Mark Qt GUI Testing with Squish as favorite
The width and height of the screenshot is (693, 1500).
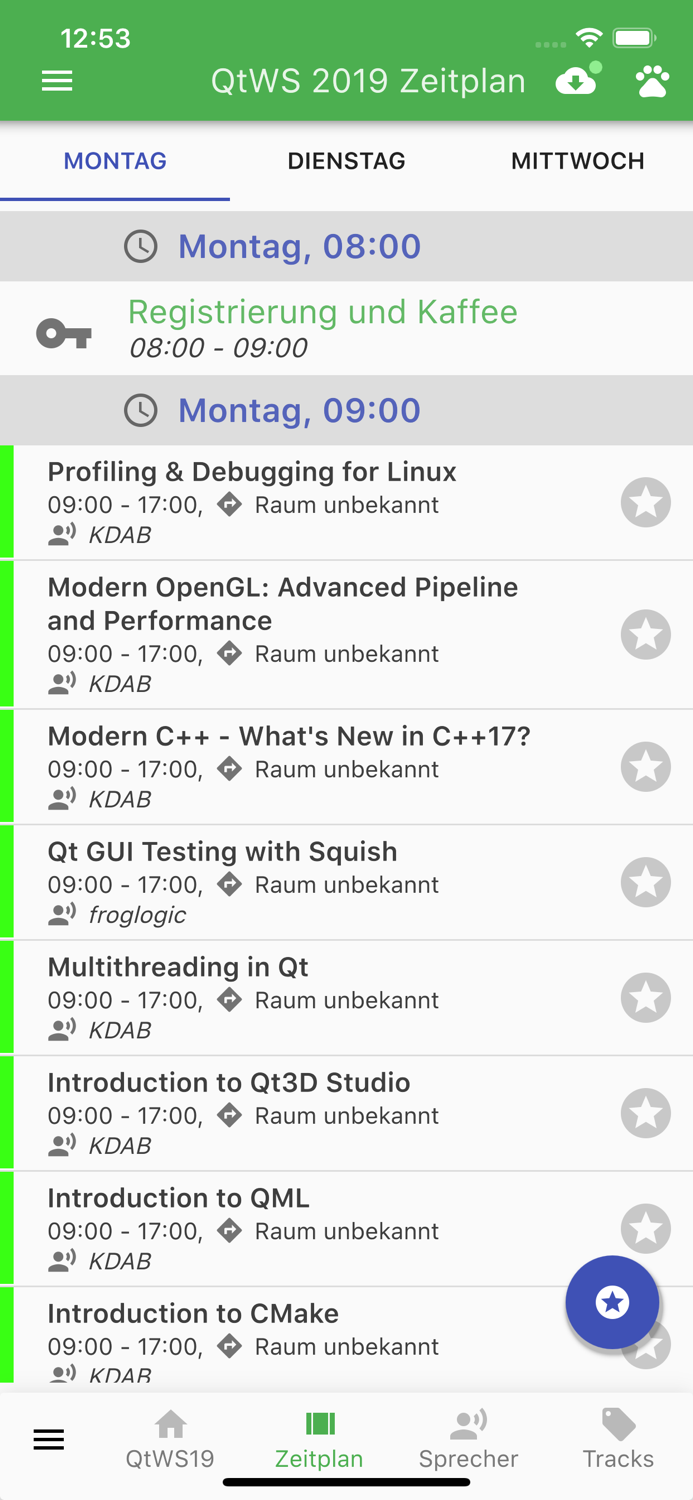pos(645,882)
